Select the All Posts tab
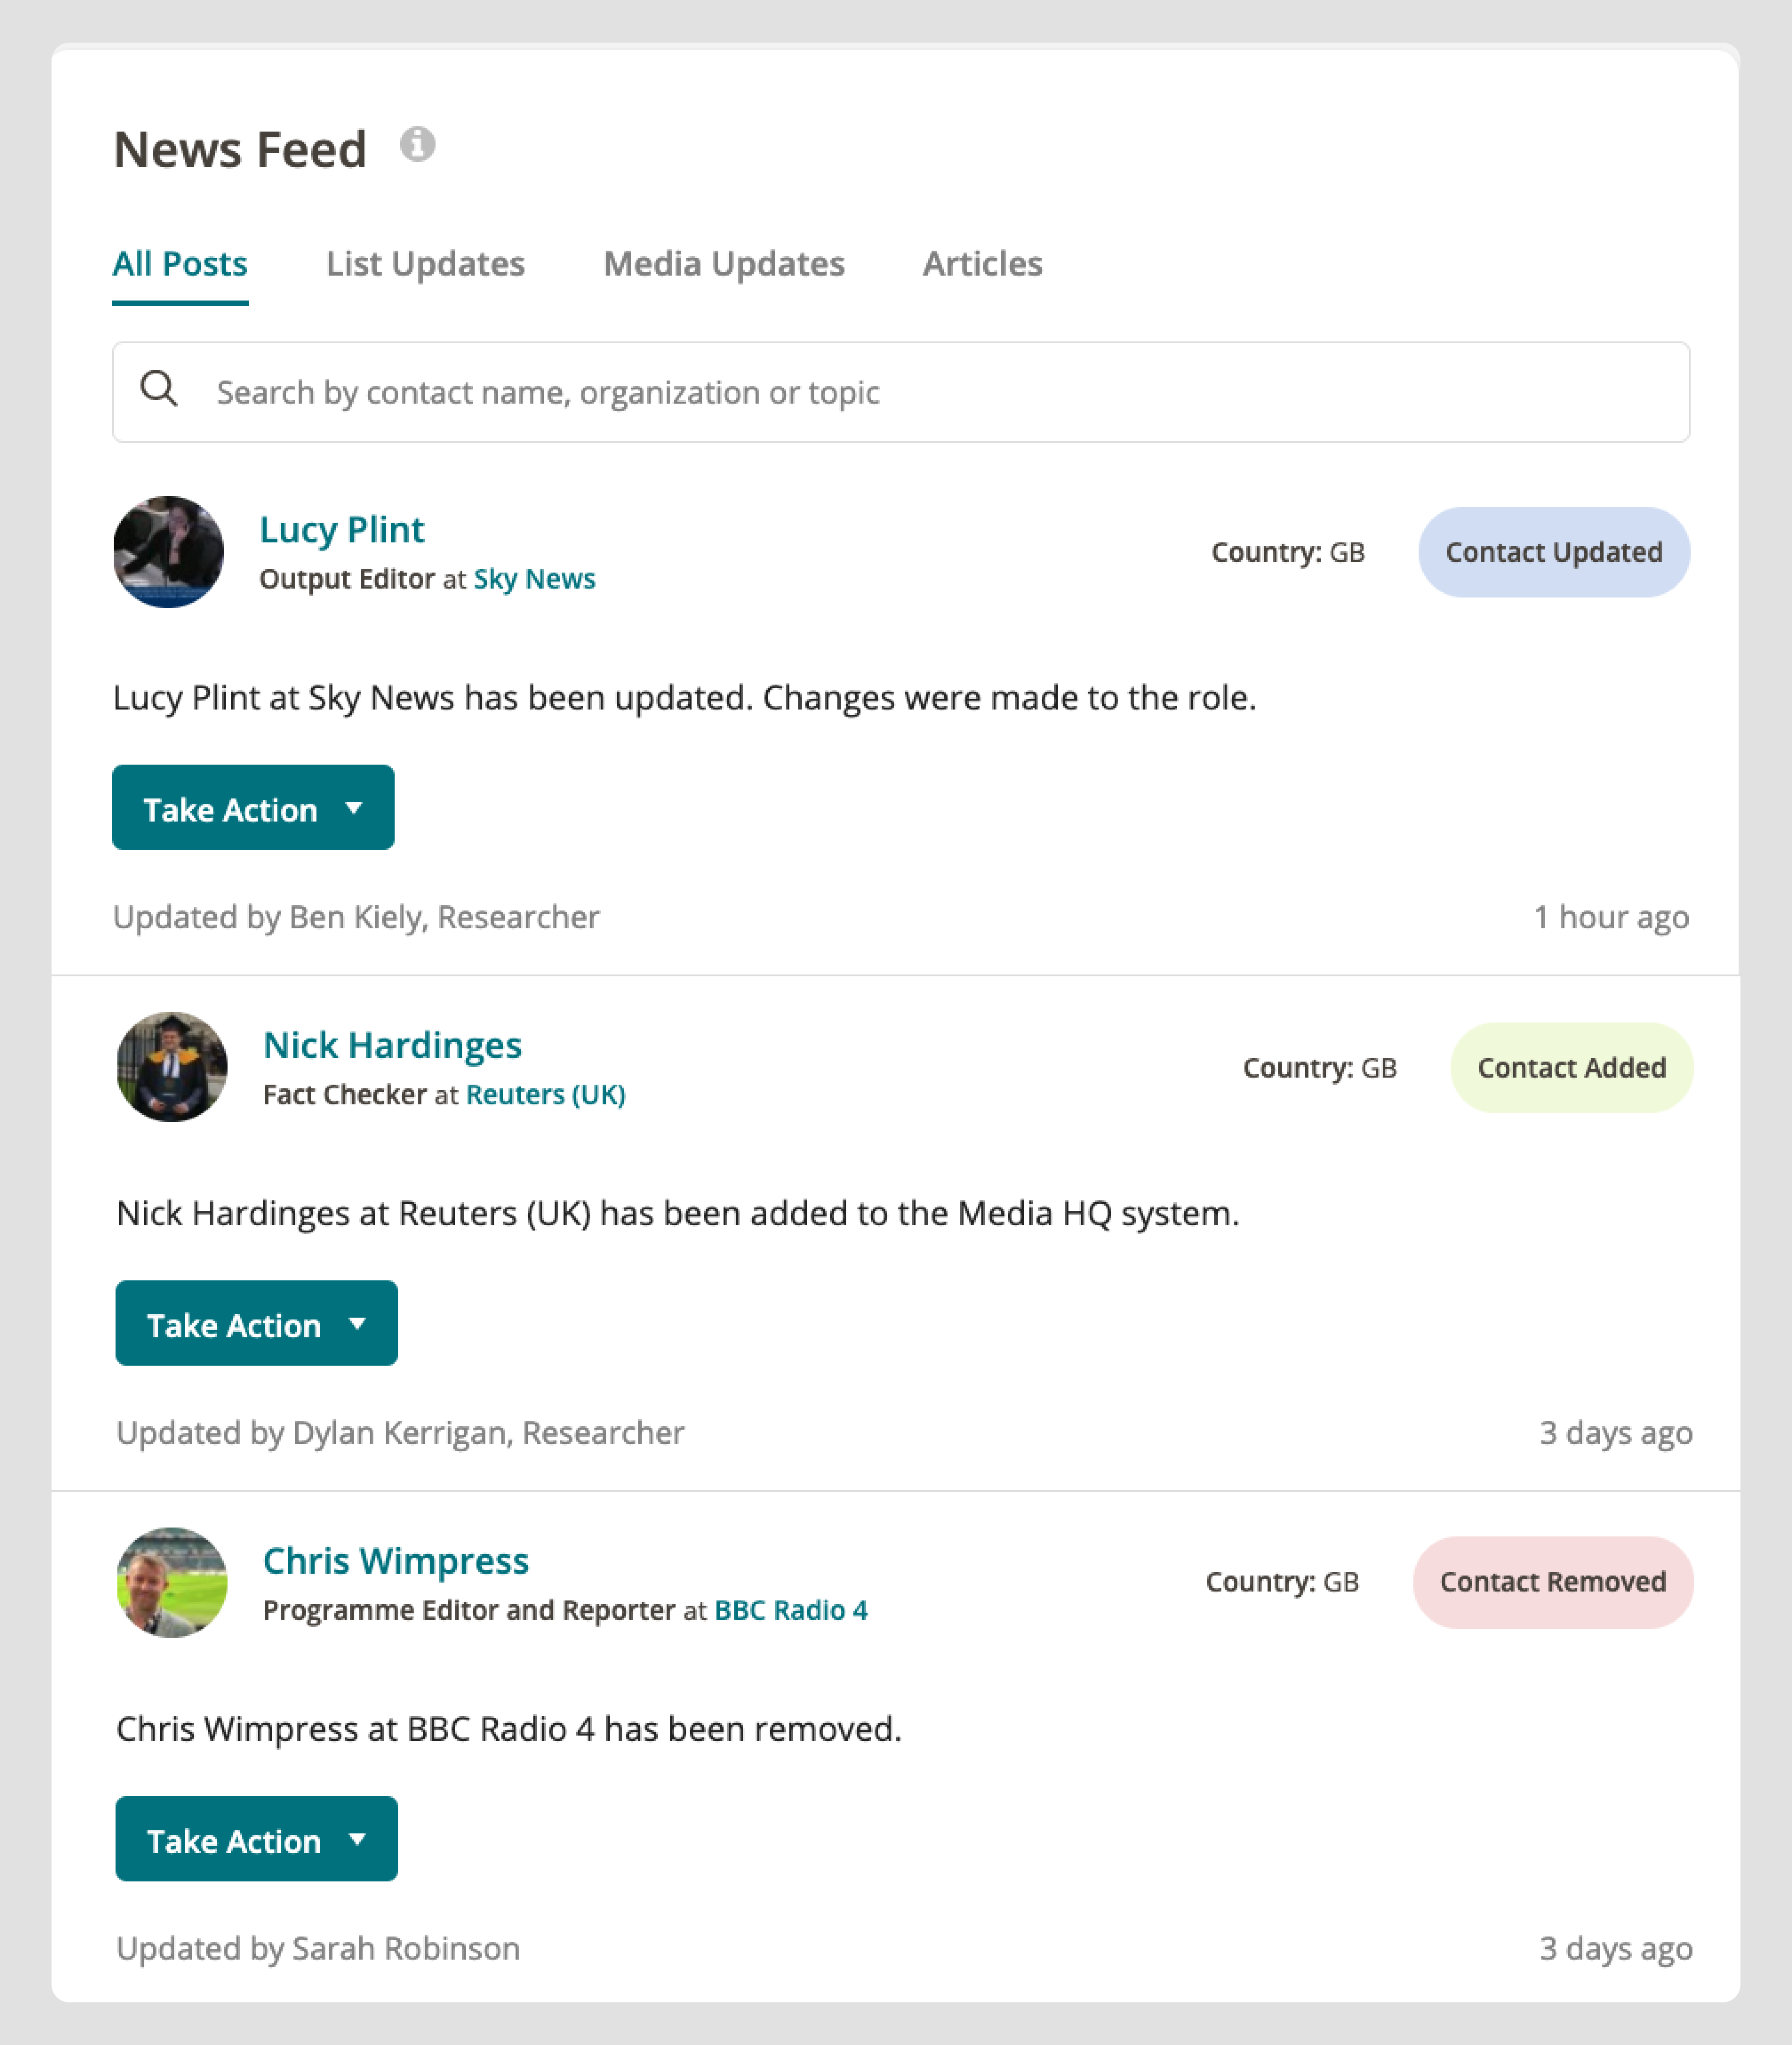 click(x=180, y=263)
